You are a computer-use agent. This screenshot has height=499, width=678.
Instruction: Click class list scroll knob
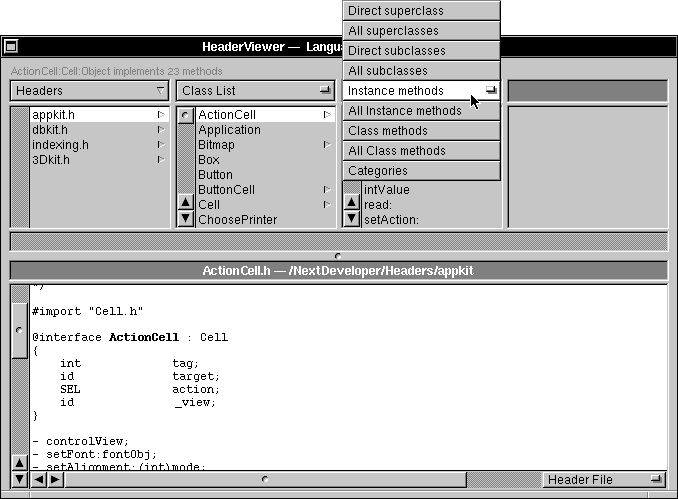pos(185,115)
